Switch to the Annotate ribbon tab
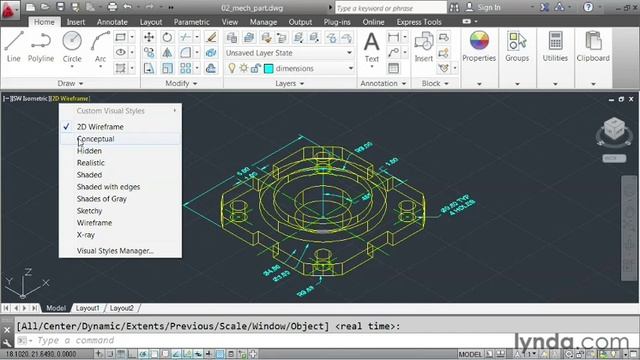The image size is (640, 360). [112, 22]
